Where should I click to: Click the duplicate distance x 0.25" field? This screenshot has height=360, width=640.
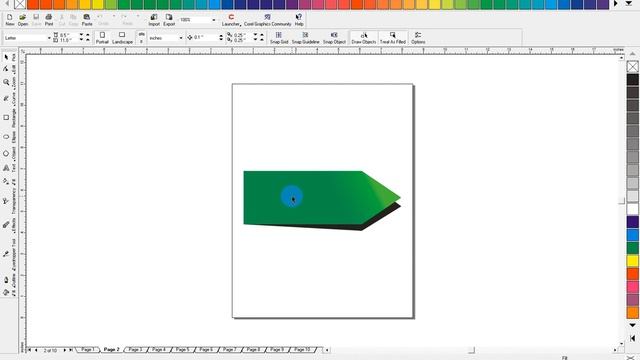242,35
